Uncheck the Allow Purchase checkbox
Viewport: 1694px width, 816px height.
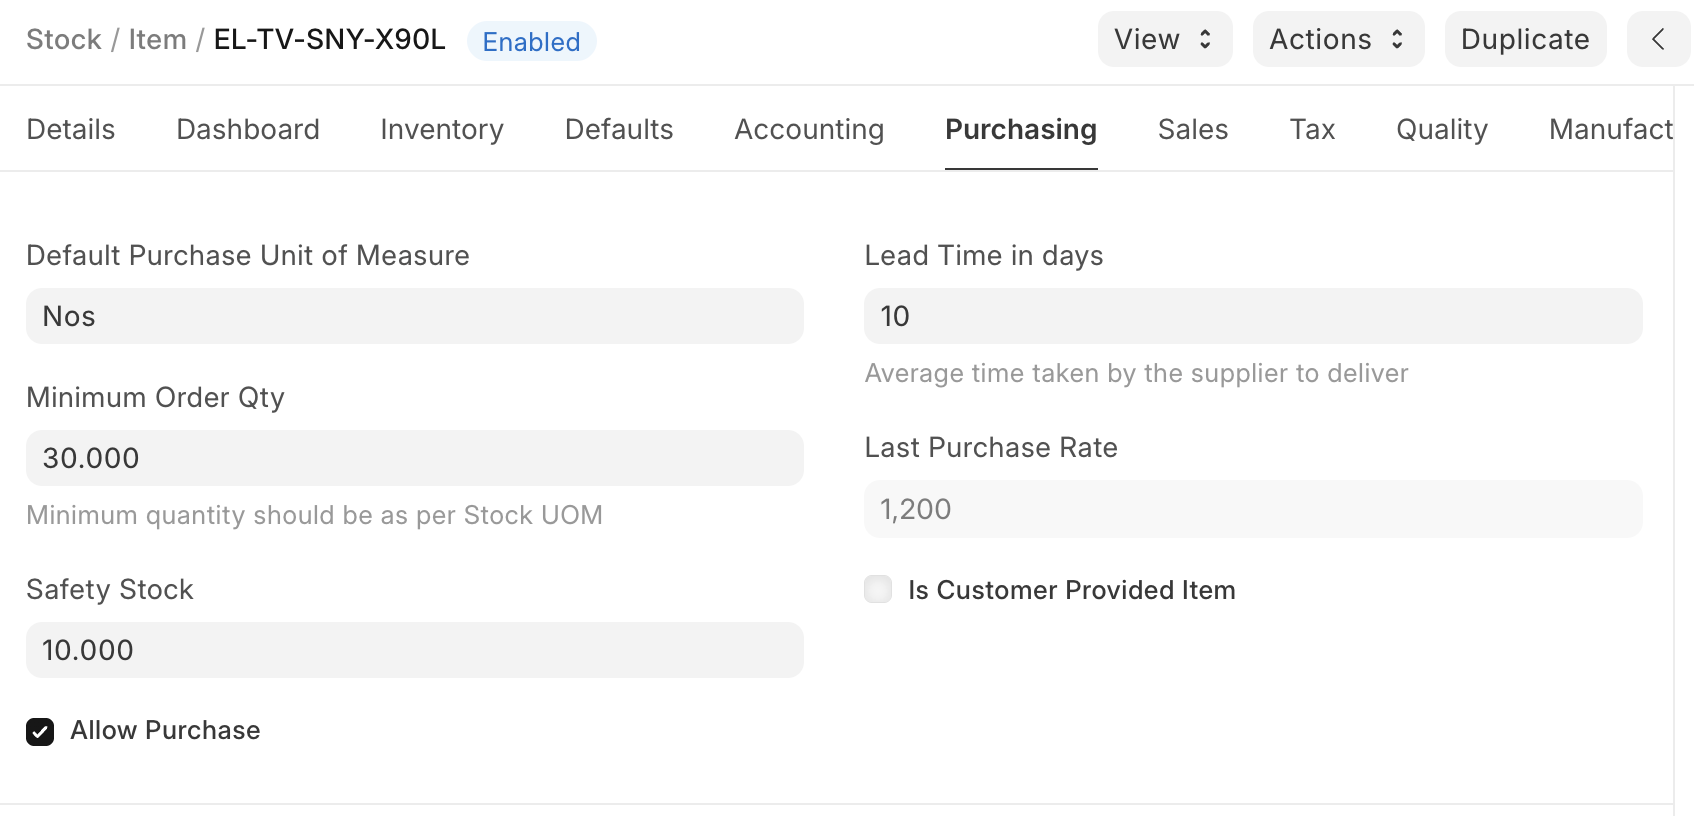point(40,732)
